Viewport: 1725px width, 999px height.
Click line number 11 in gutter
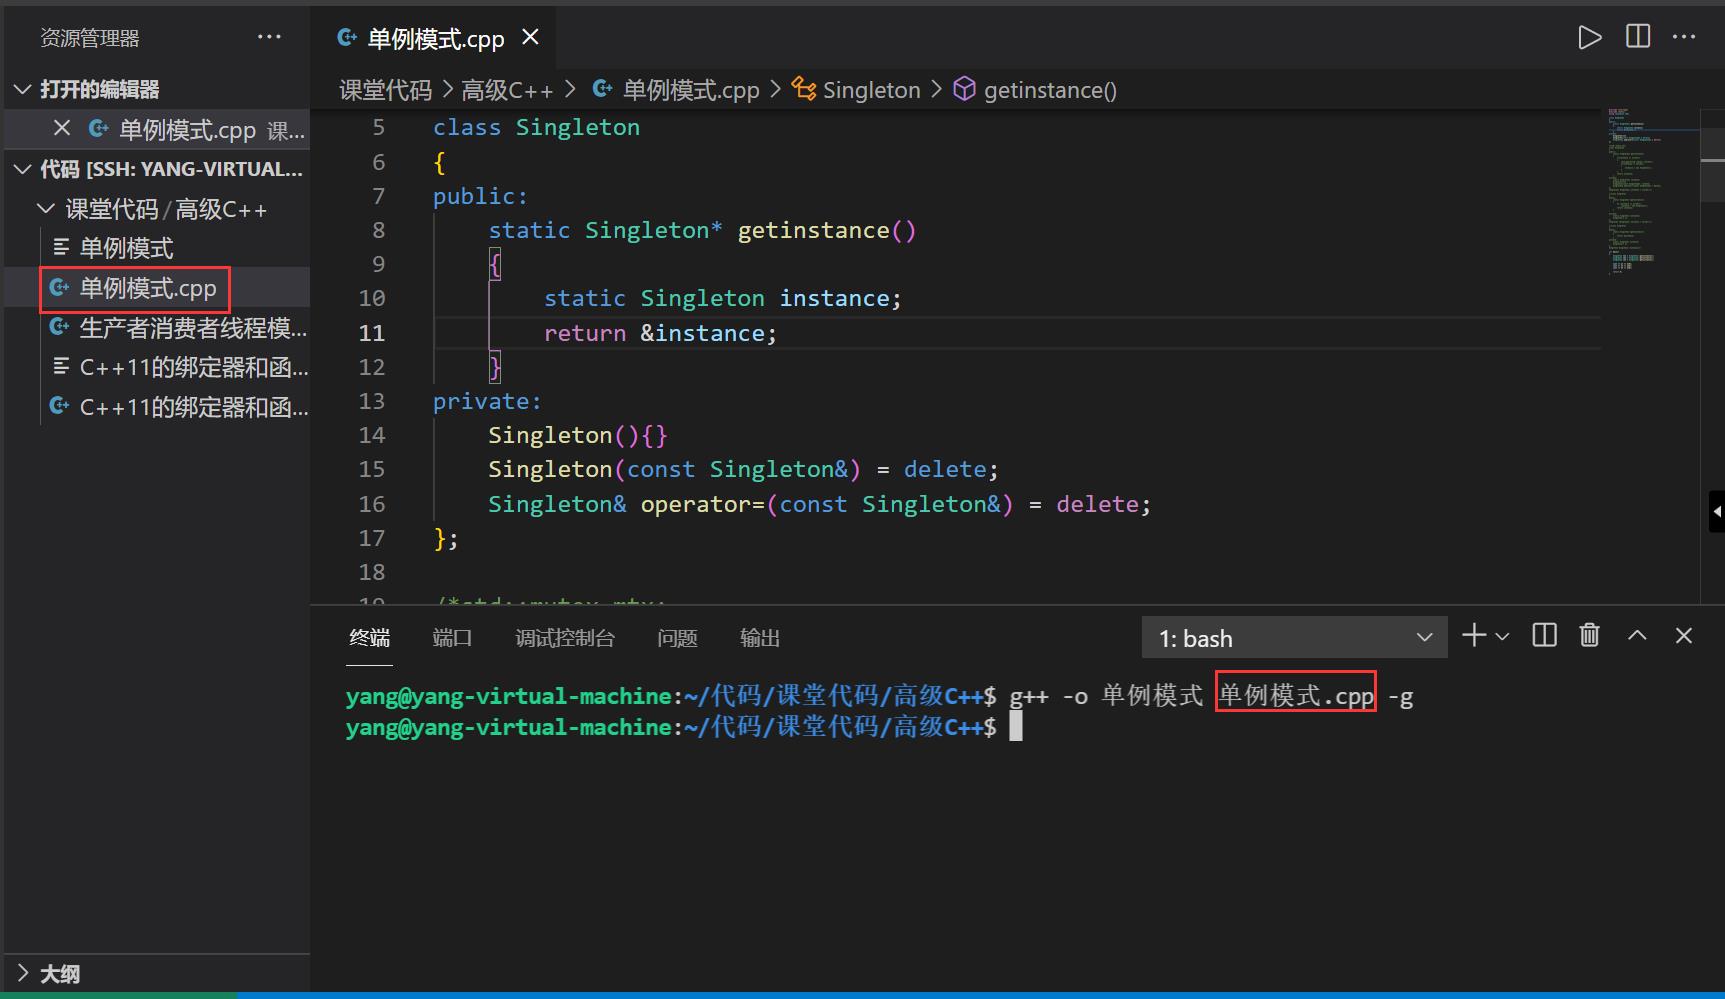[371, 333]
